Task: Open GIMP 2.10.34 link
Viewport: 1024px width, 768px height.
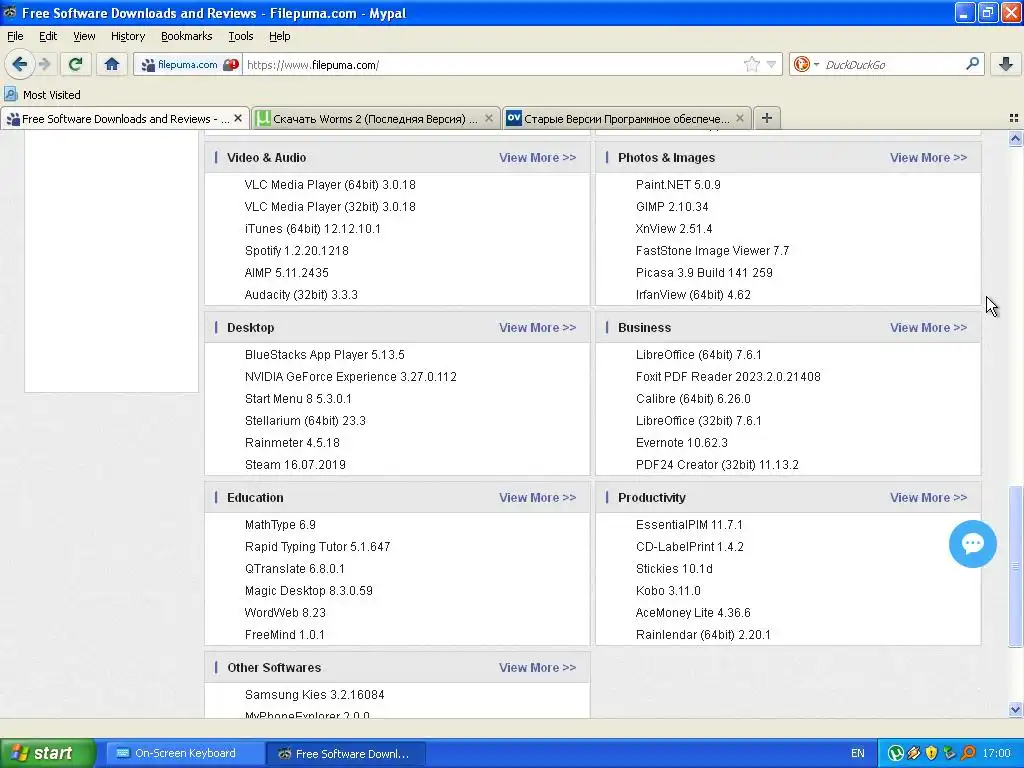Action: [672, 206]
